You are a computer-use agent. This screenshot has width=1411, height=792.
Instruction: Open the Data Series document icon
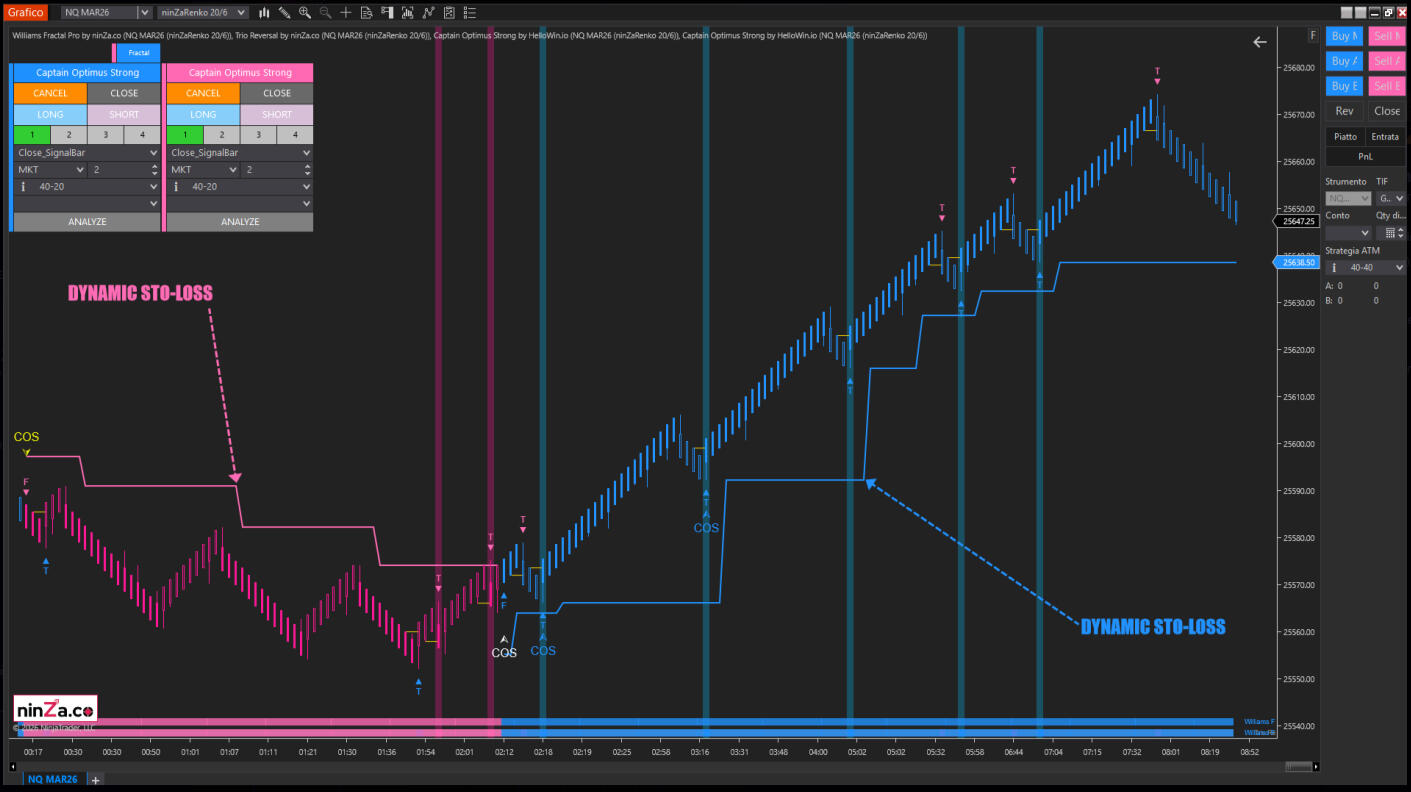pyautogui.click(x=367, y=13)
